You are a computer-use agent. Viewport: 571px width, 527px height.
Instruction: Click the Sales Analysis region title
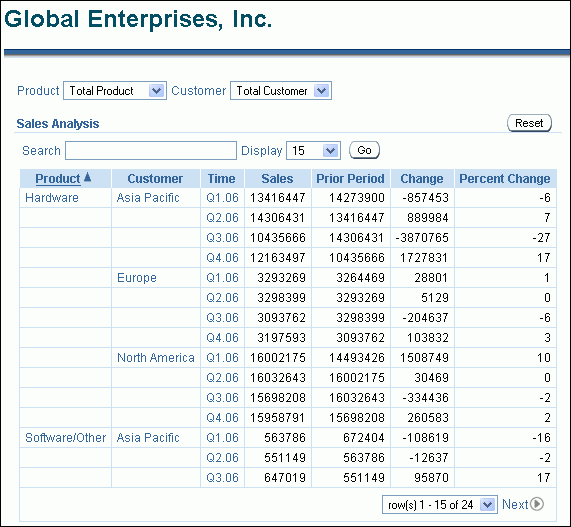[x=58, y=123]
